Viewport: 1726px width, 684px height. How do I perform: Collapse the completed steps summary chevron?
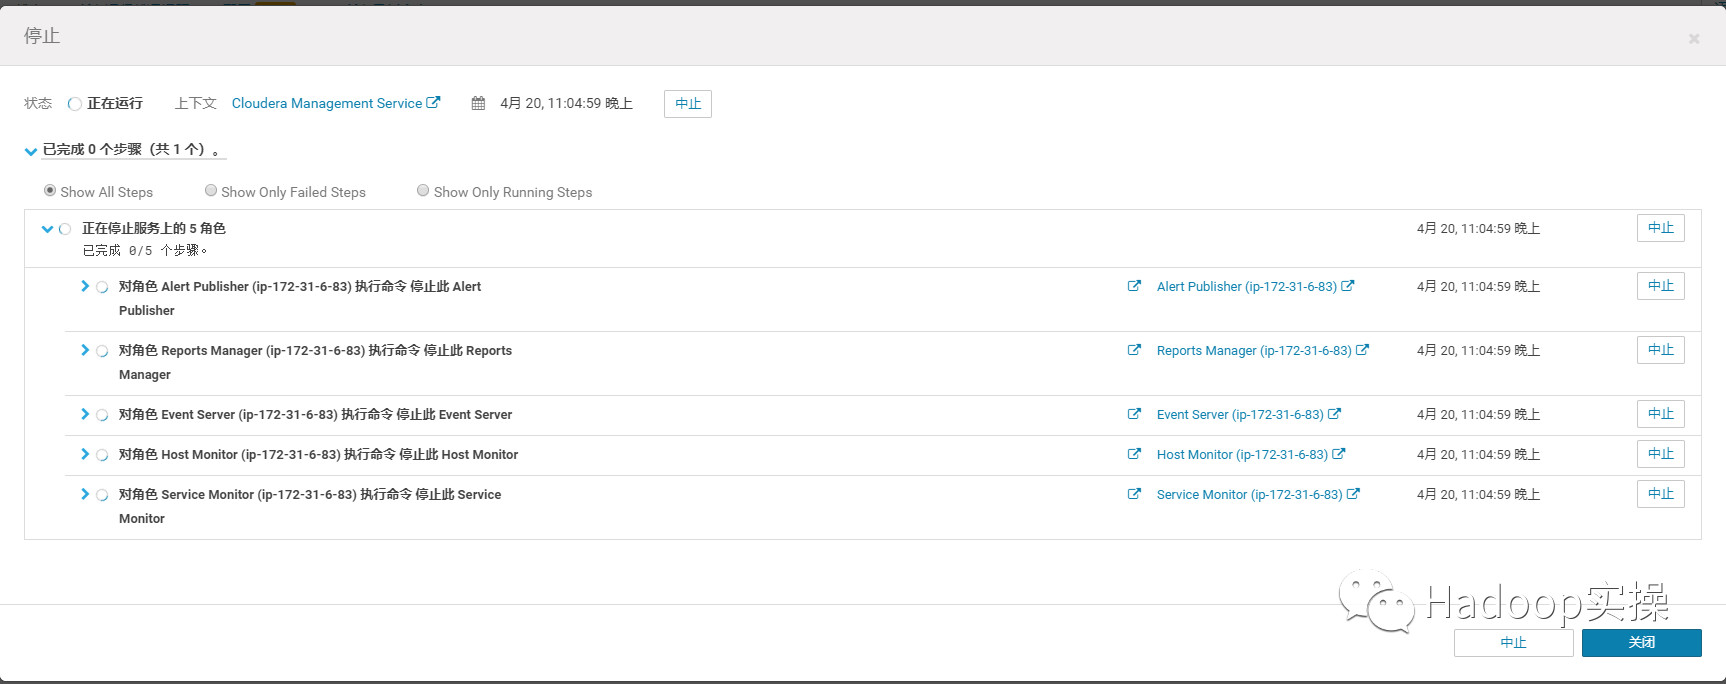point(31,151)
